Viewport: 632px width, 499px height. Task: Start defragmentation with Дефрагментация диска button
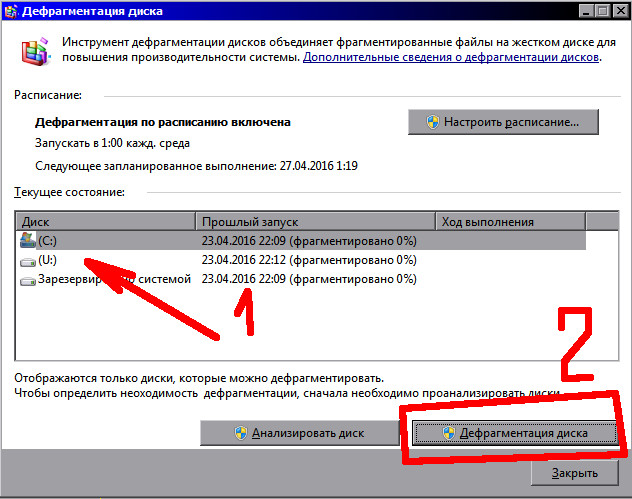point(515,433)
